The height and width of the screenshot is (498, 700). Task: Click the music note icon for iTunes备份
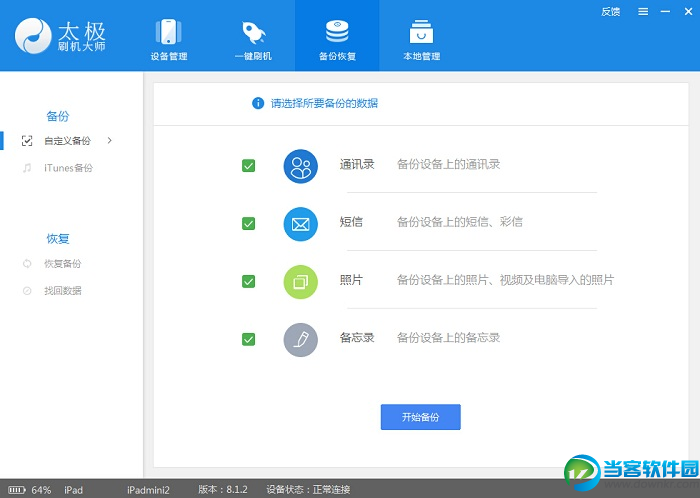tap(27, 168)
